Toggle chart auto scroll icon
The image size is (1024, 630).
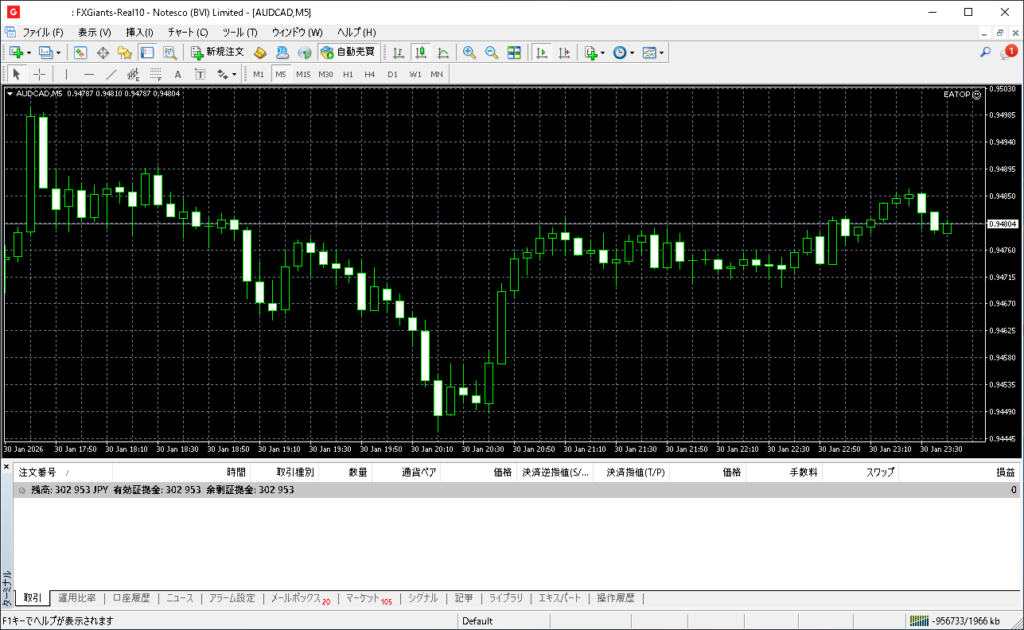tap(541, 52)
